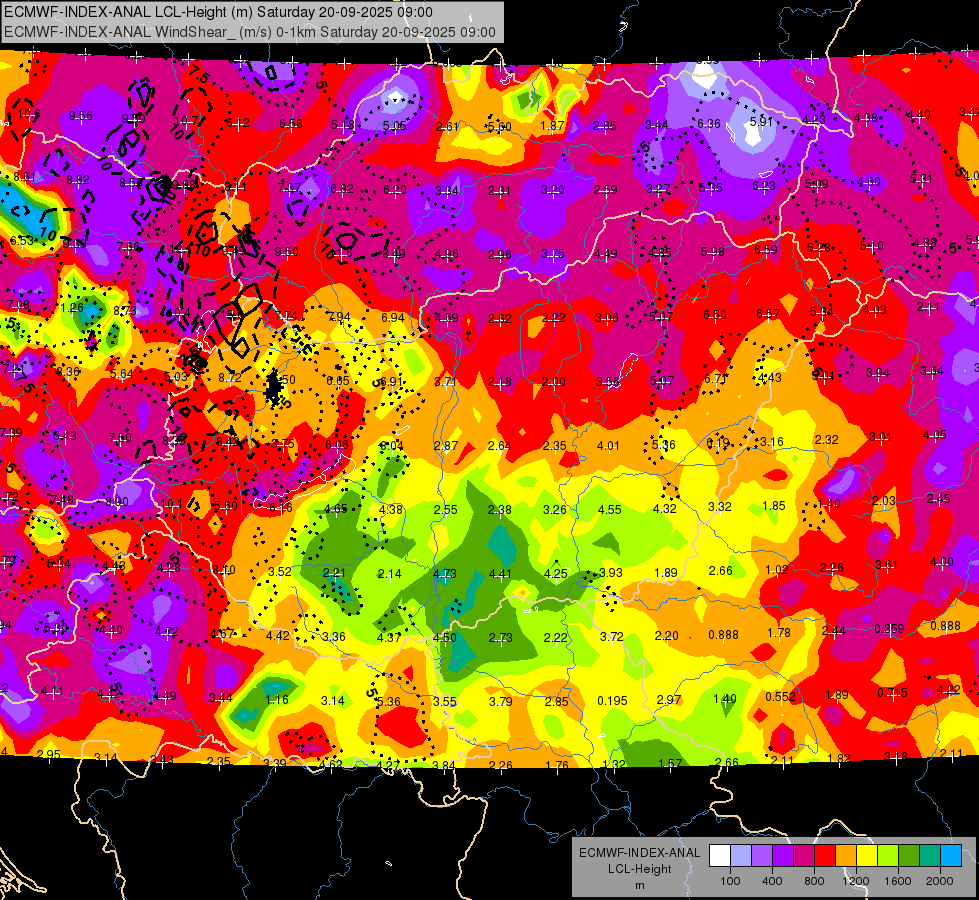Click the wind shear value 2.14
This screenshot has height=900, width=979.
(390, 573)
